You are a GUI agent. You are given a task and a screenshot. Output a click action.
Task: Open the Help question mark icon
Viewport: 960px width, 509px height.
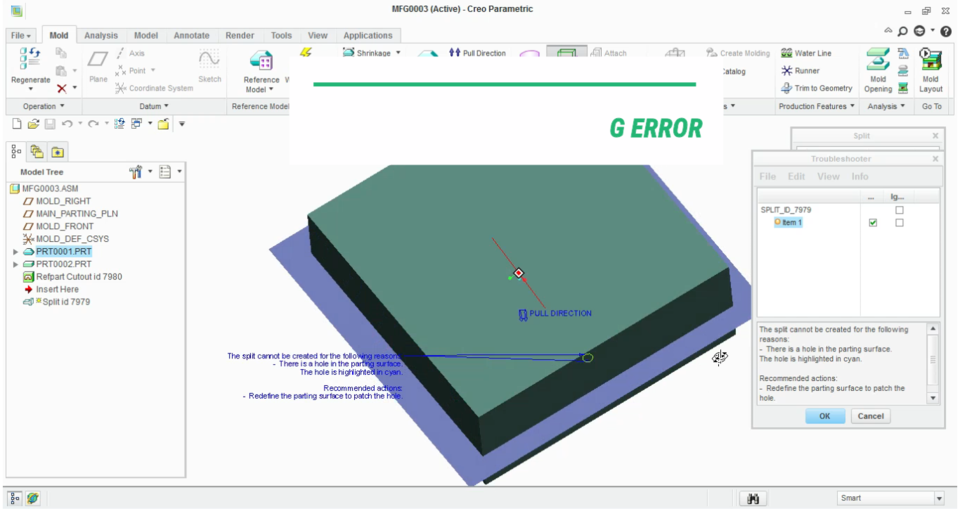click(x=945, y=31)
